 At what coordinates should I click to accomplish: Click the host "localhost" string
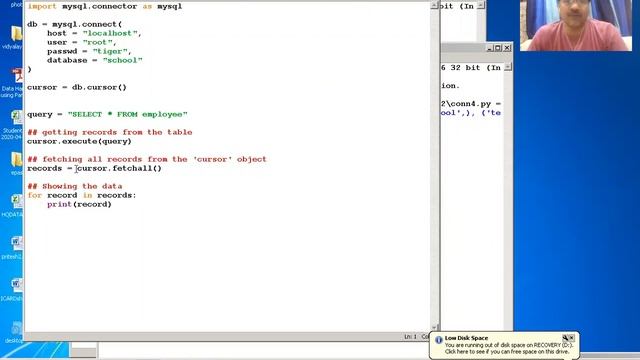coord(110,33)
